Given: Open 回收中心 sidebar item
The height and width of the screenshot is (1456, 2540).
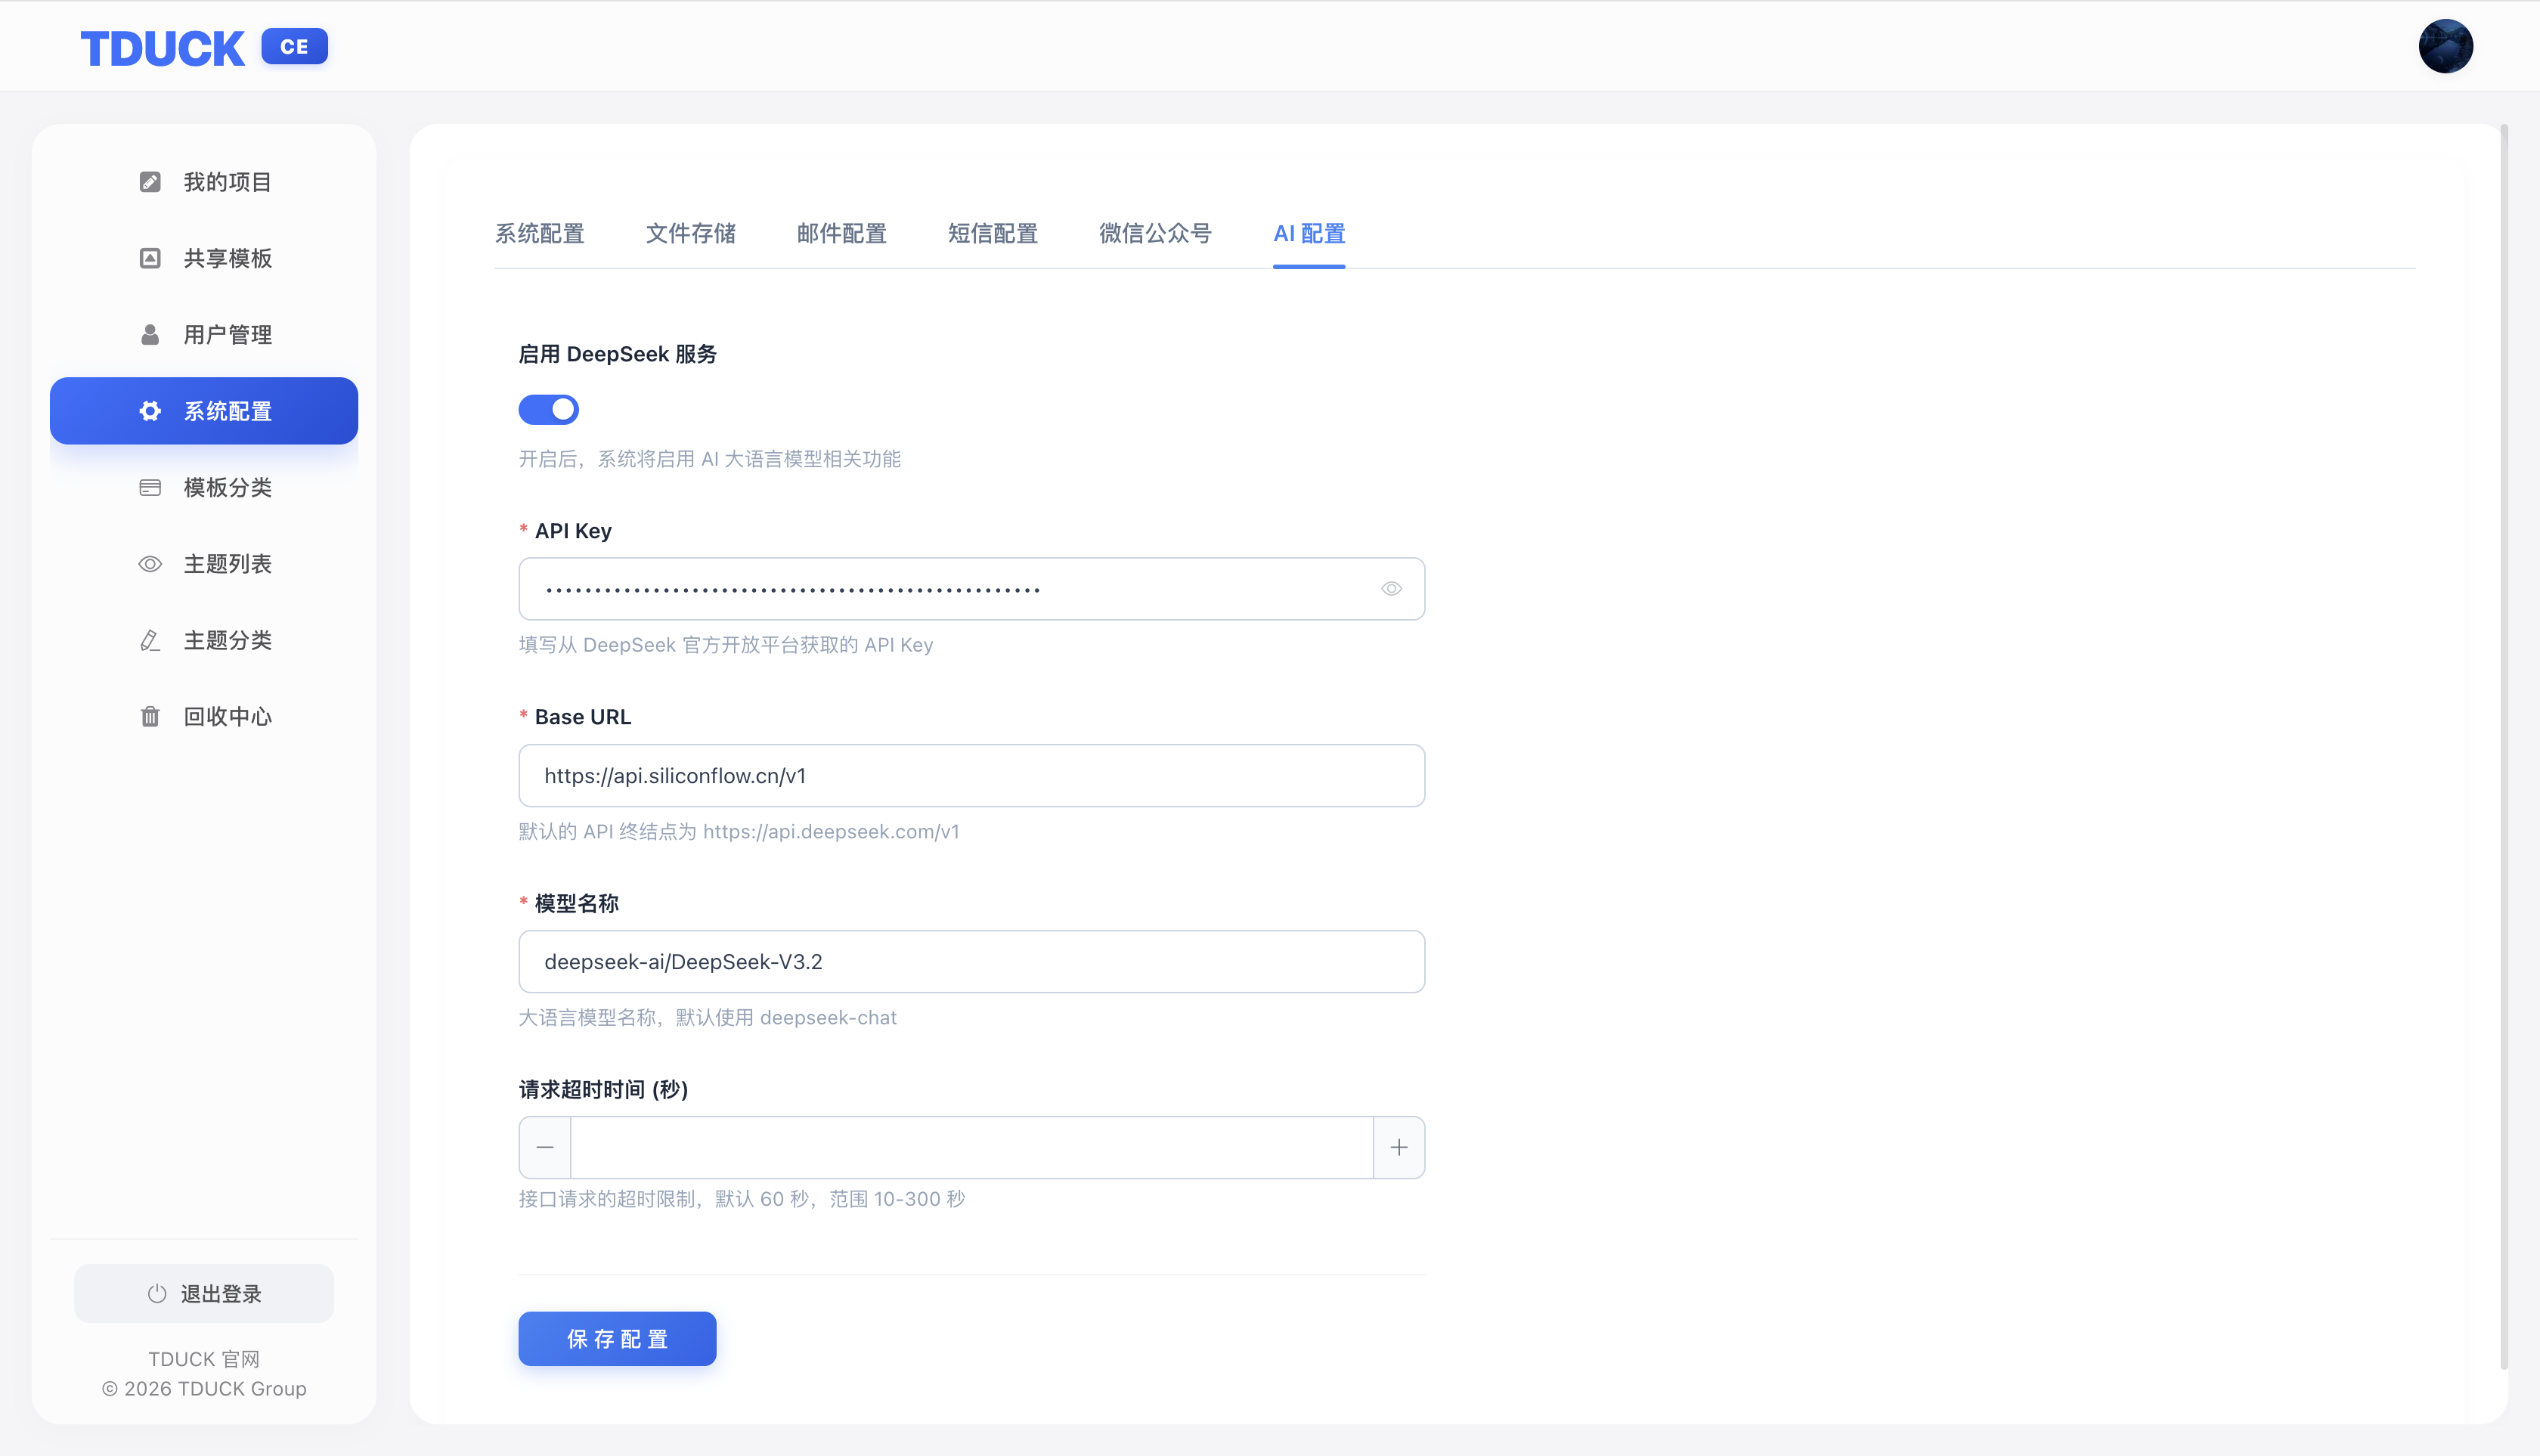Looking at the screenshot, I should (x=204, y=717).
